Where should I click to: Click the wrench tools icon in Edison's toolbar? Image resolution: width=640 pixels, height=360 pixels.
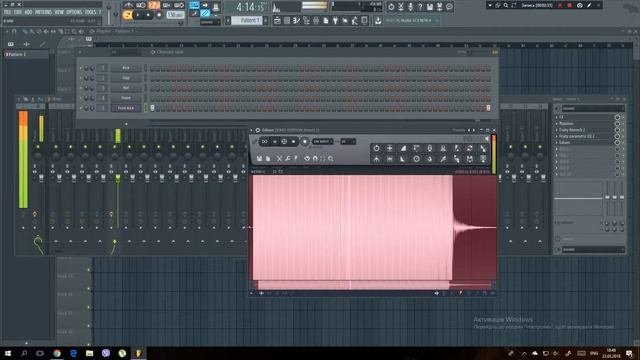click(288, 158)
